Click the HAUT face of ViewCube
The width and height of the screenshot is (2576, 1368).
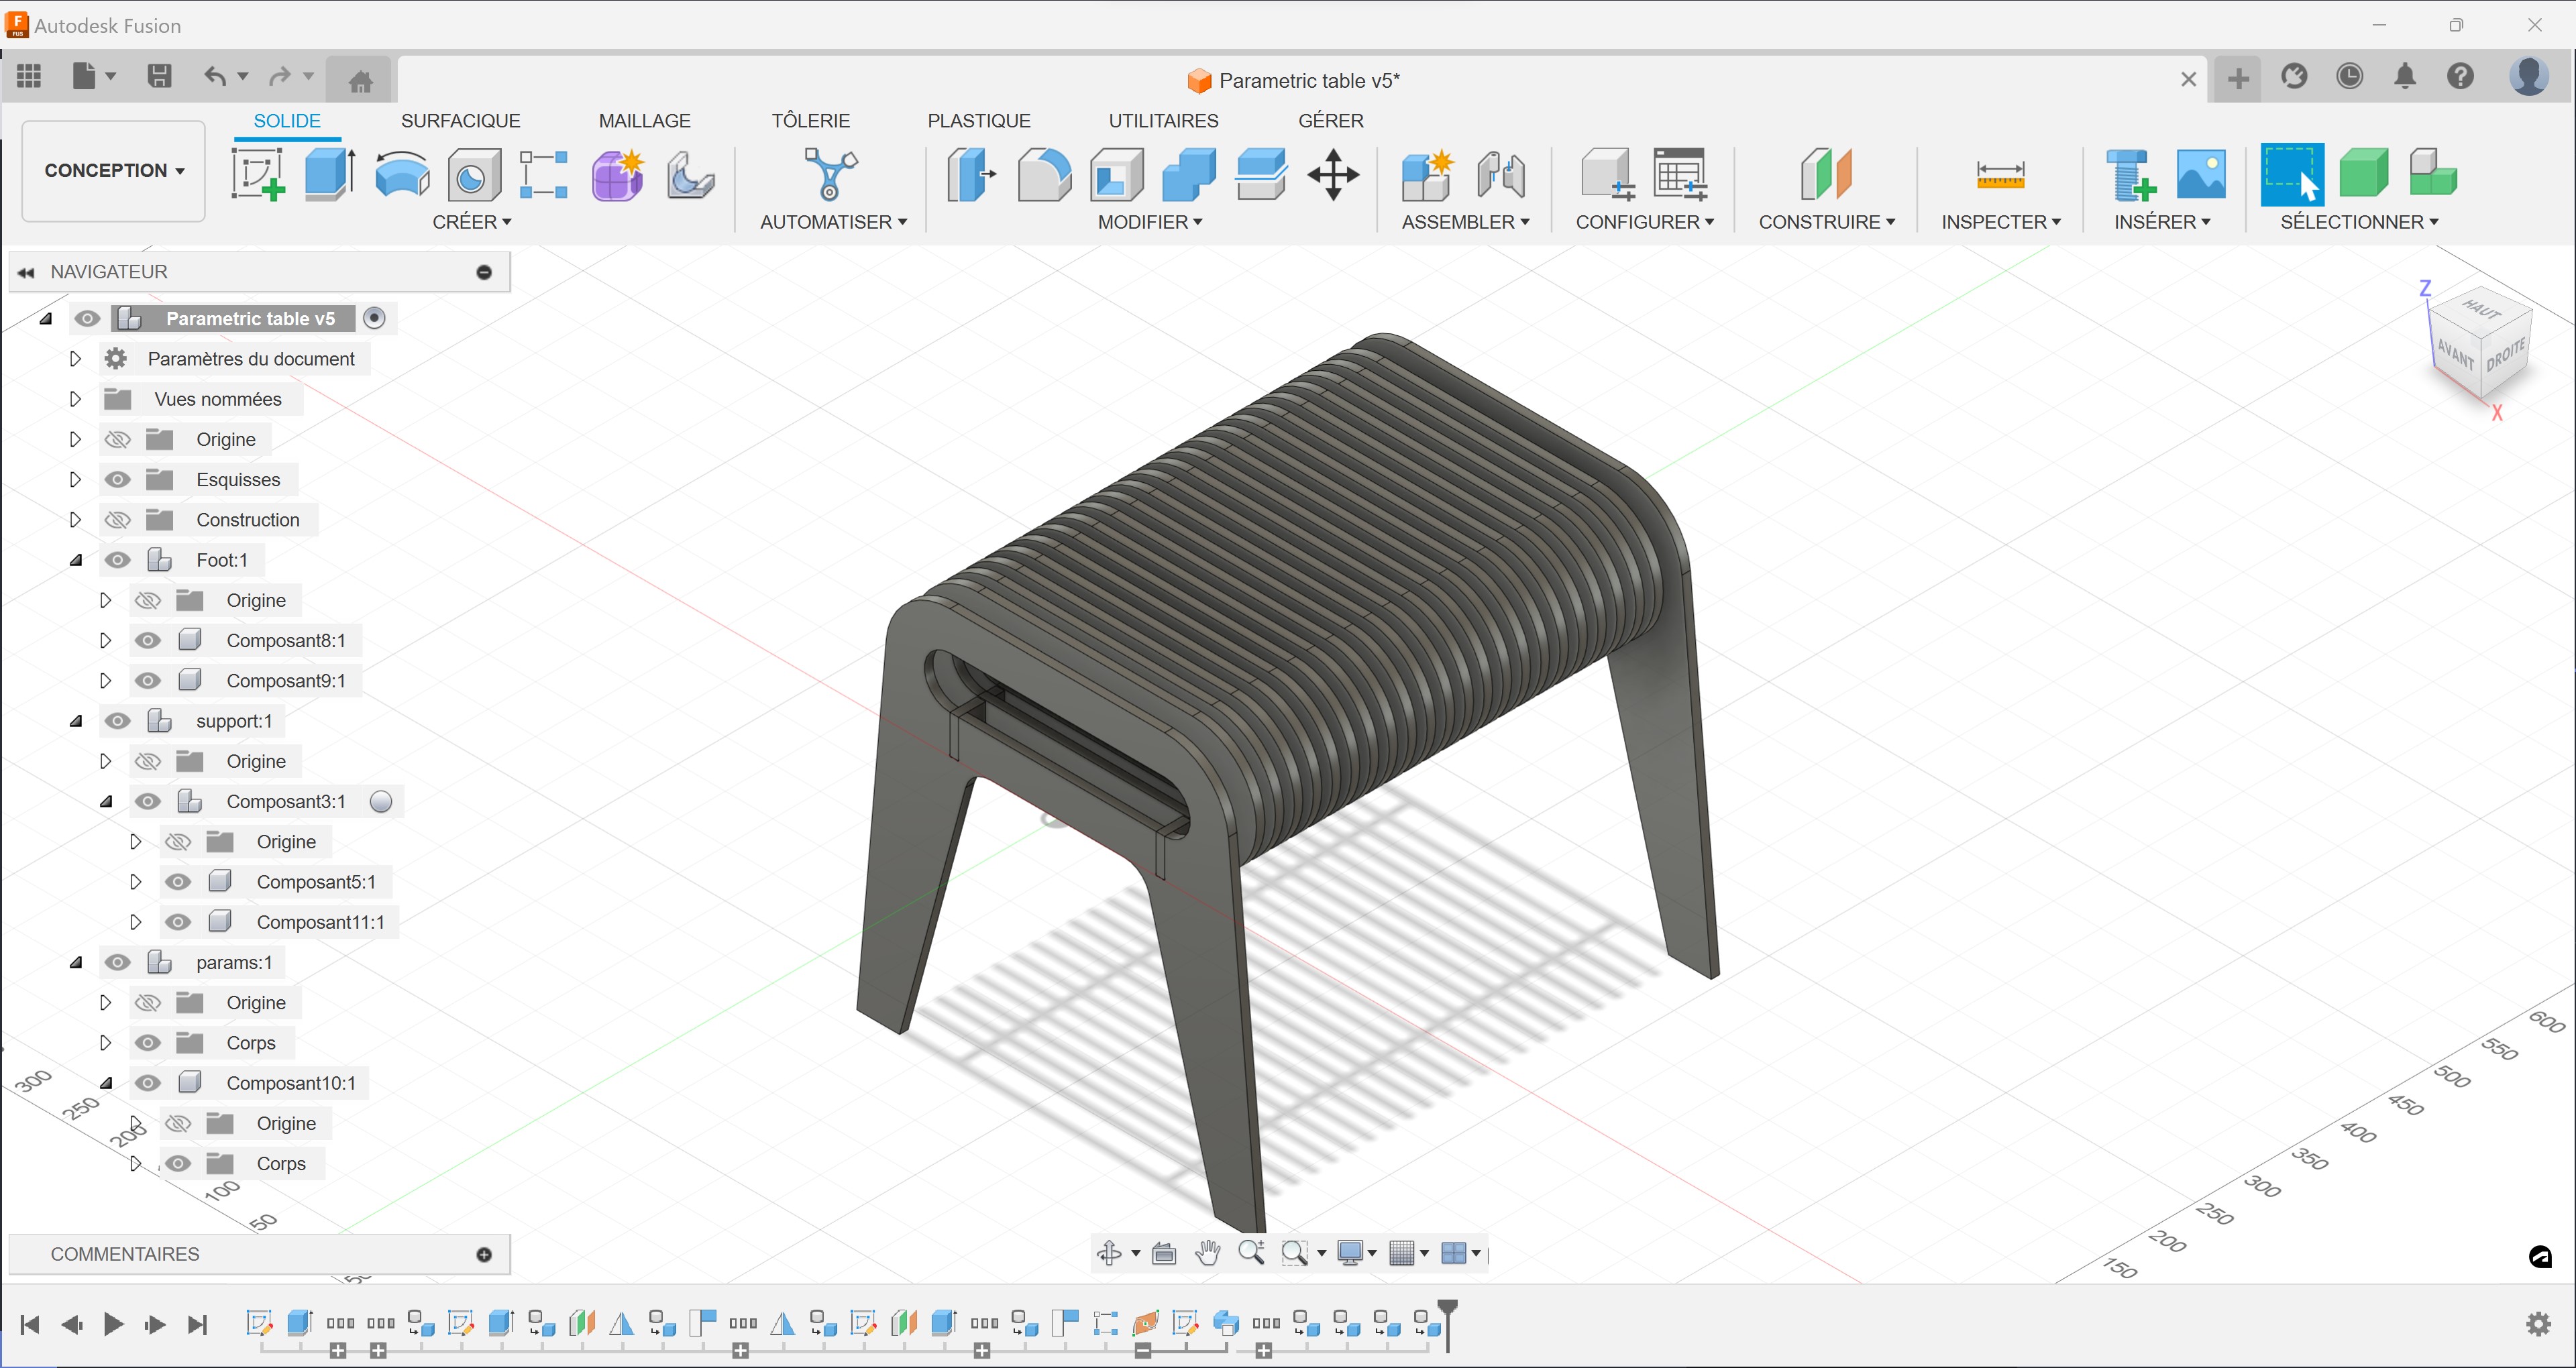click(2481, 310)
